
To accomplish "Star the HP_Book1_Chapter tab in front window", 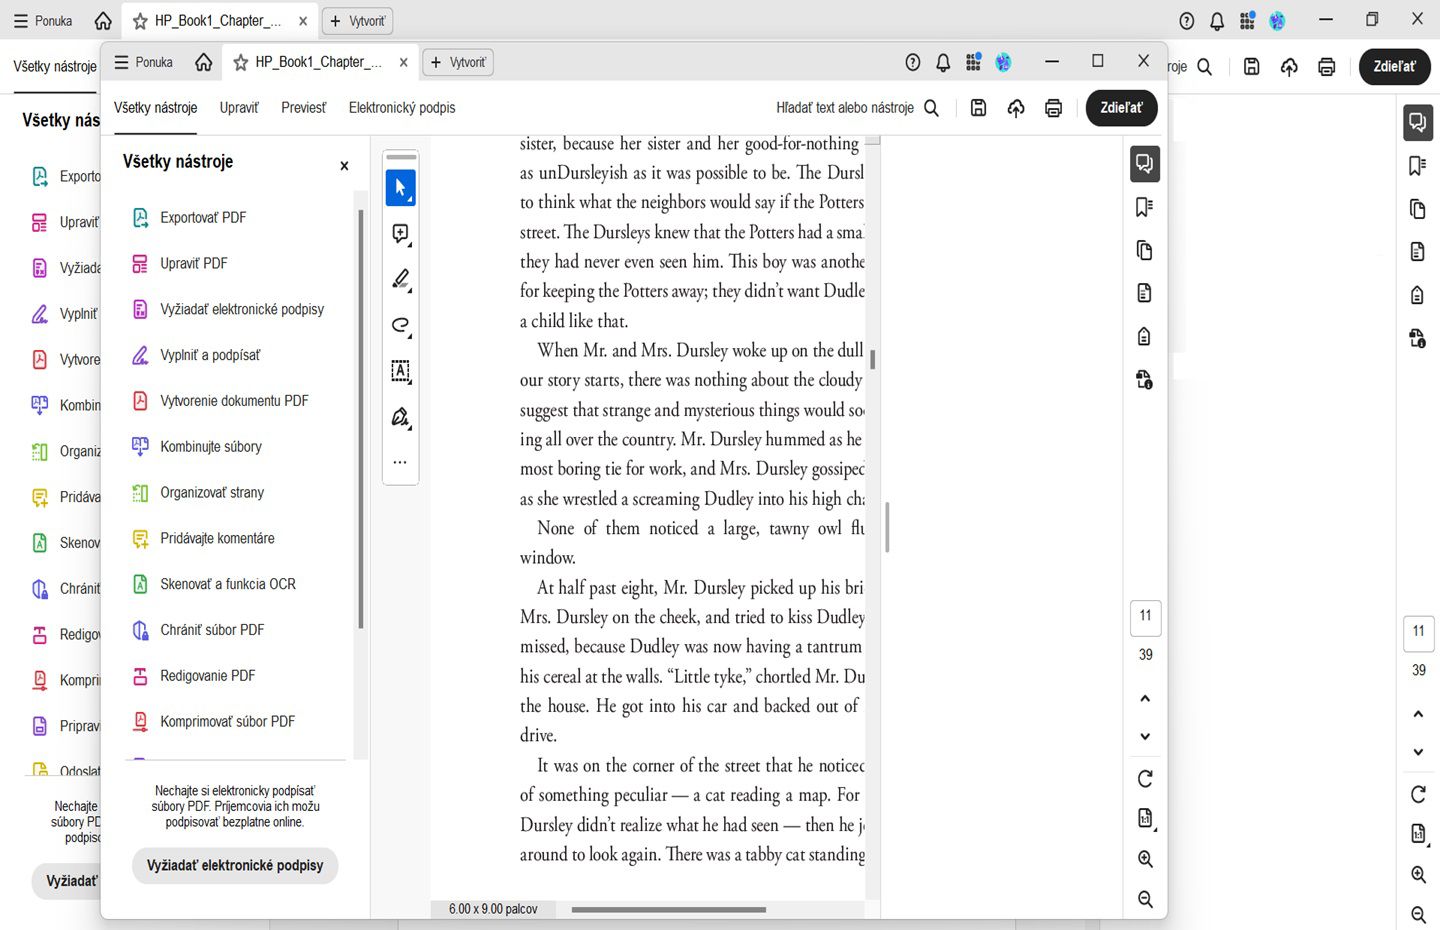I will 241,63.
